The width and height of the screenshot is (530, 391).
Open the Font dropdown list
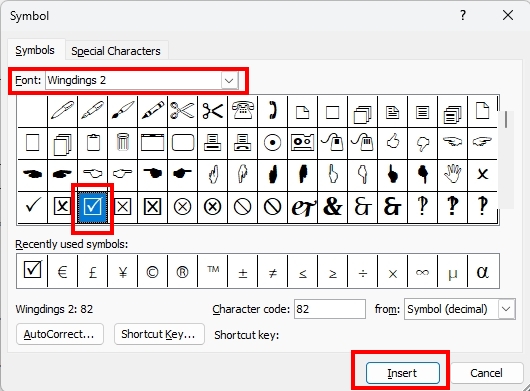(x=229, y=80)
